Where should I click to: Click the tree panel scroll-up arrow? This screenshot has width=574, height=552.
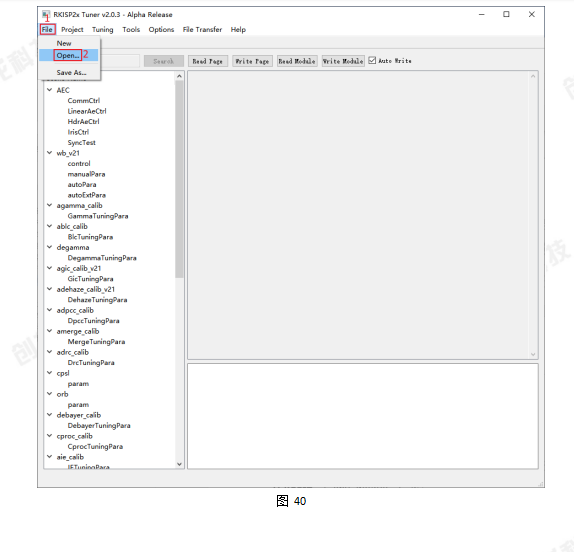[x=179, y=76]
